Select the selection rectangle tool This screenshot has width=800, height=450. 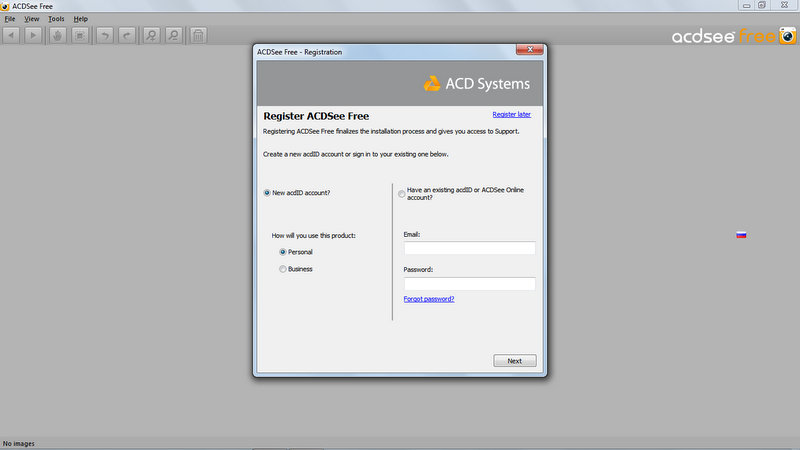[x=80, y=35]
